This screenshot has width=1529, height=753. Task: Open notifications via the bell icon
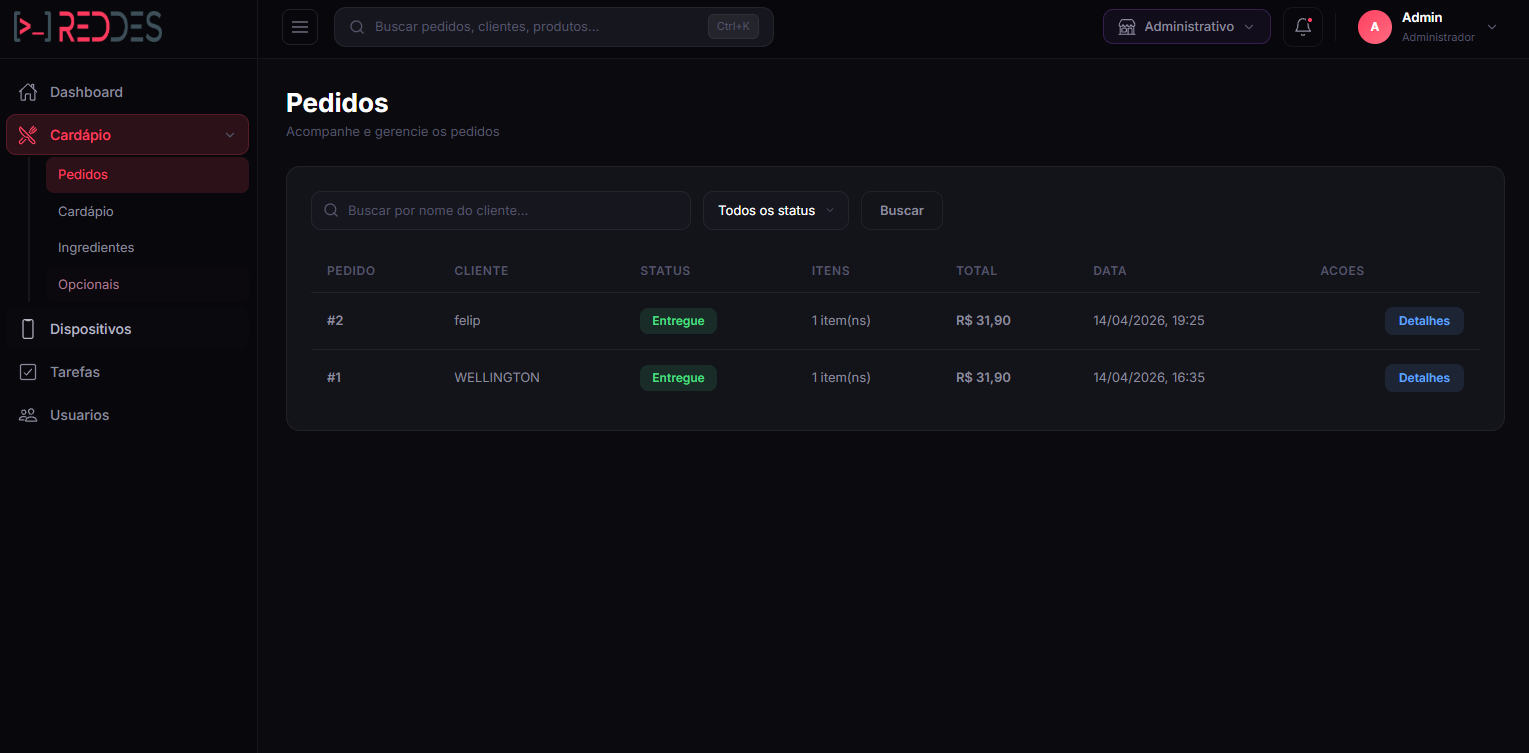pyautogui.click(x=1303, y=27)
